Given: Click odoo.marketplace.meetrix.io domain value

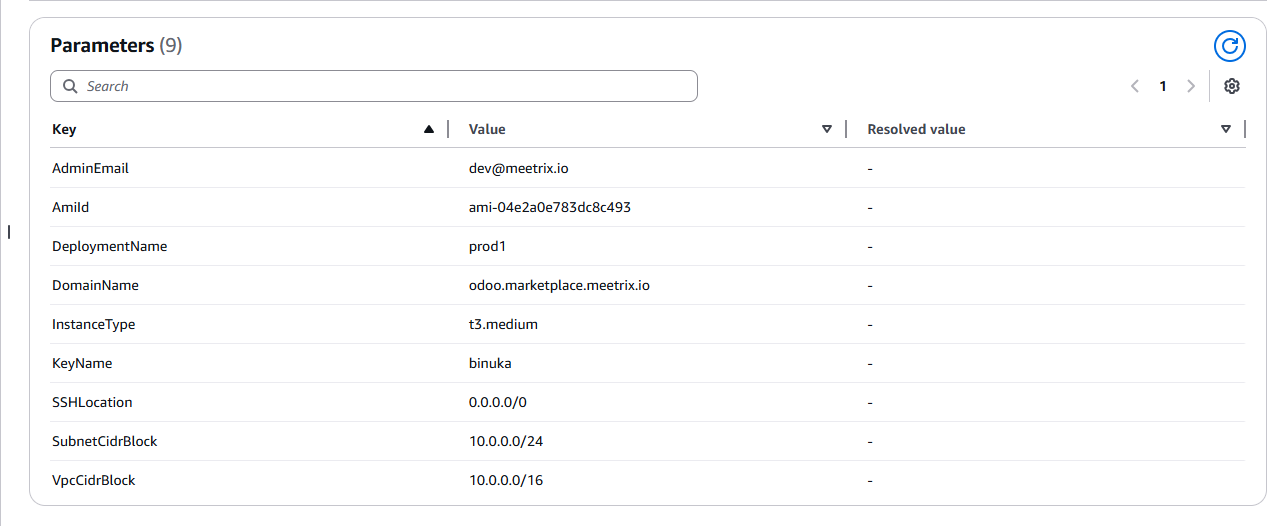Looking at the screenshot, I should pyautogui.click(x=559, y=285).
